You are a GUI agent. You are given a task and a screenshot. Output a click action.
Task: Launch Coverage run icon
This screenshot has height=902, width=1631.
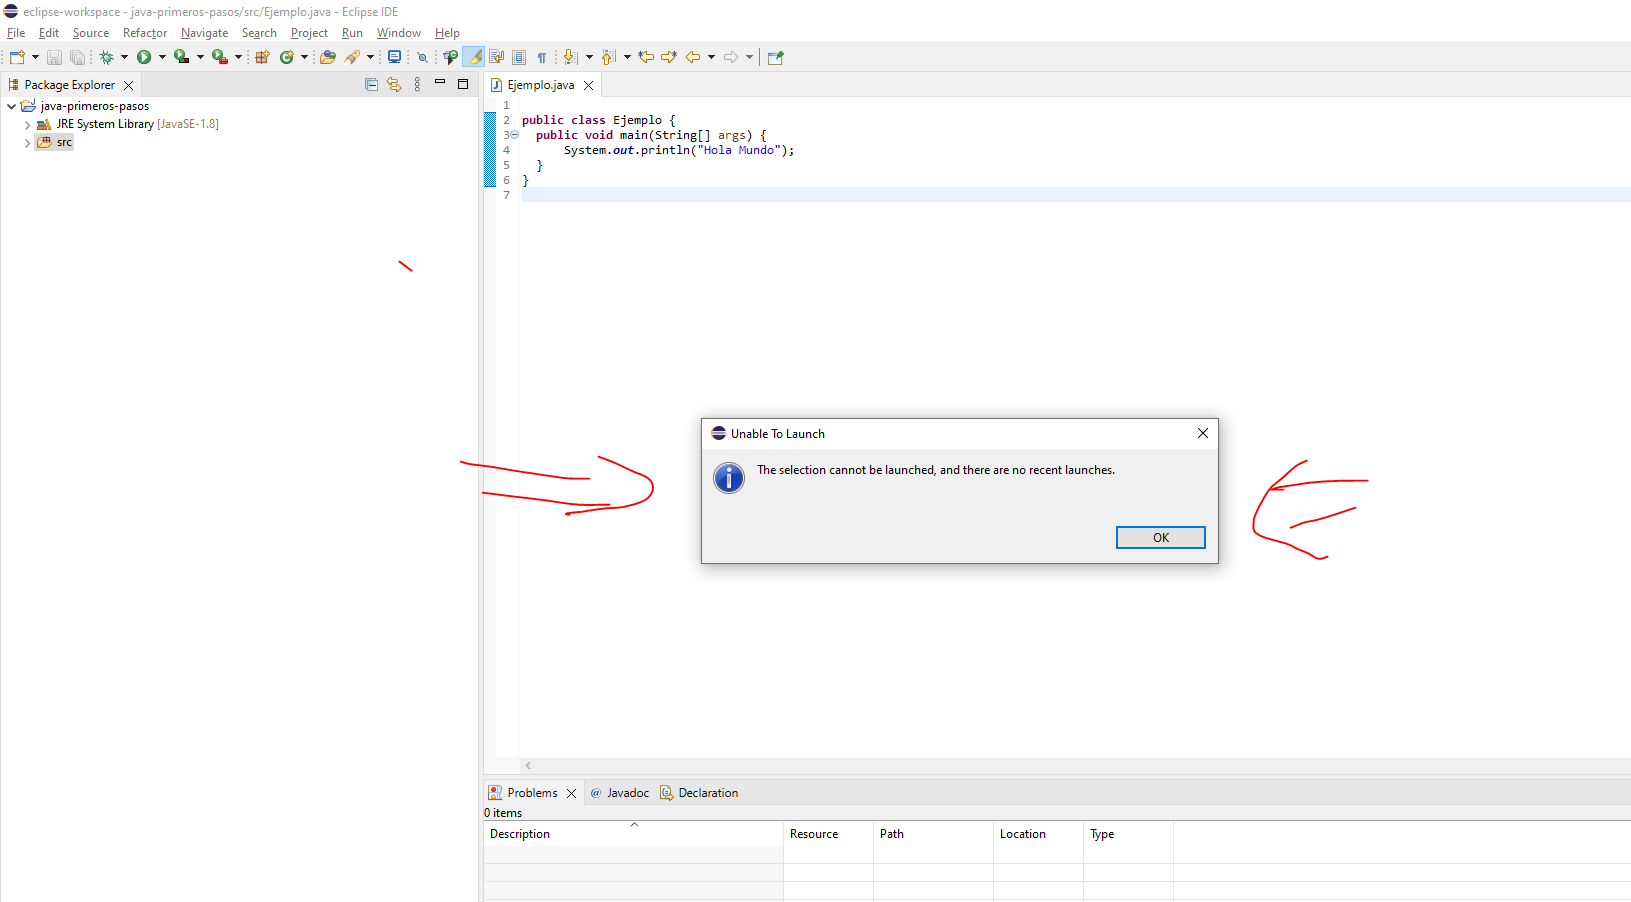(x=181, y=57)
